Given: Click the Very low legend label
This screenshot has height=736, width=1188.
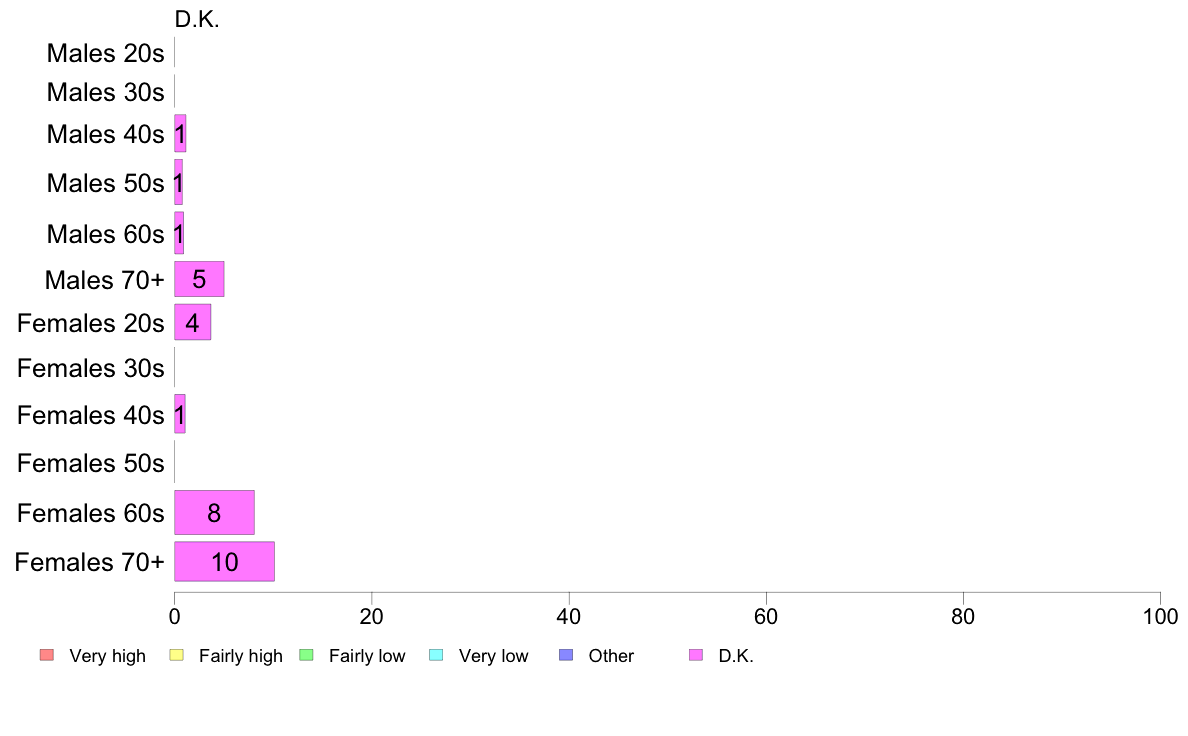Looking at the screenshot, I should pyautogui.click(x=493, y=656).
